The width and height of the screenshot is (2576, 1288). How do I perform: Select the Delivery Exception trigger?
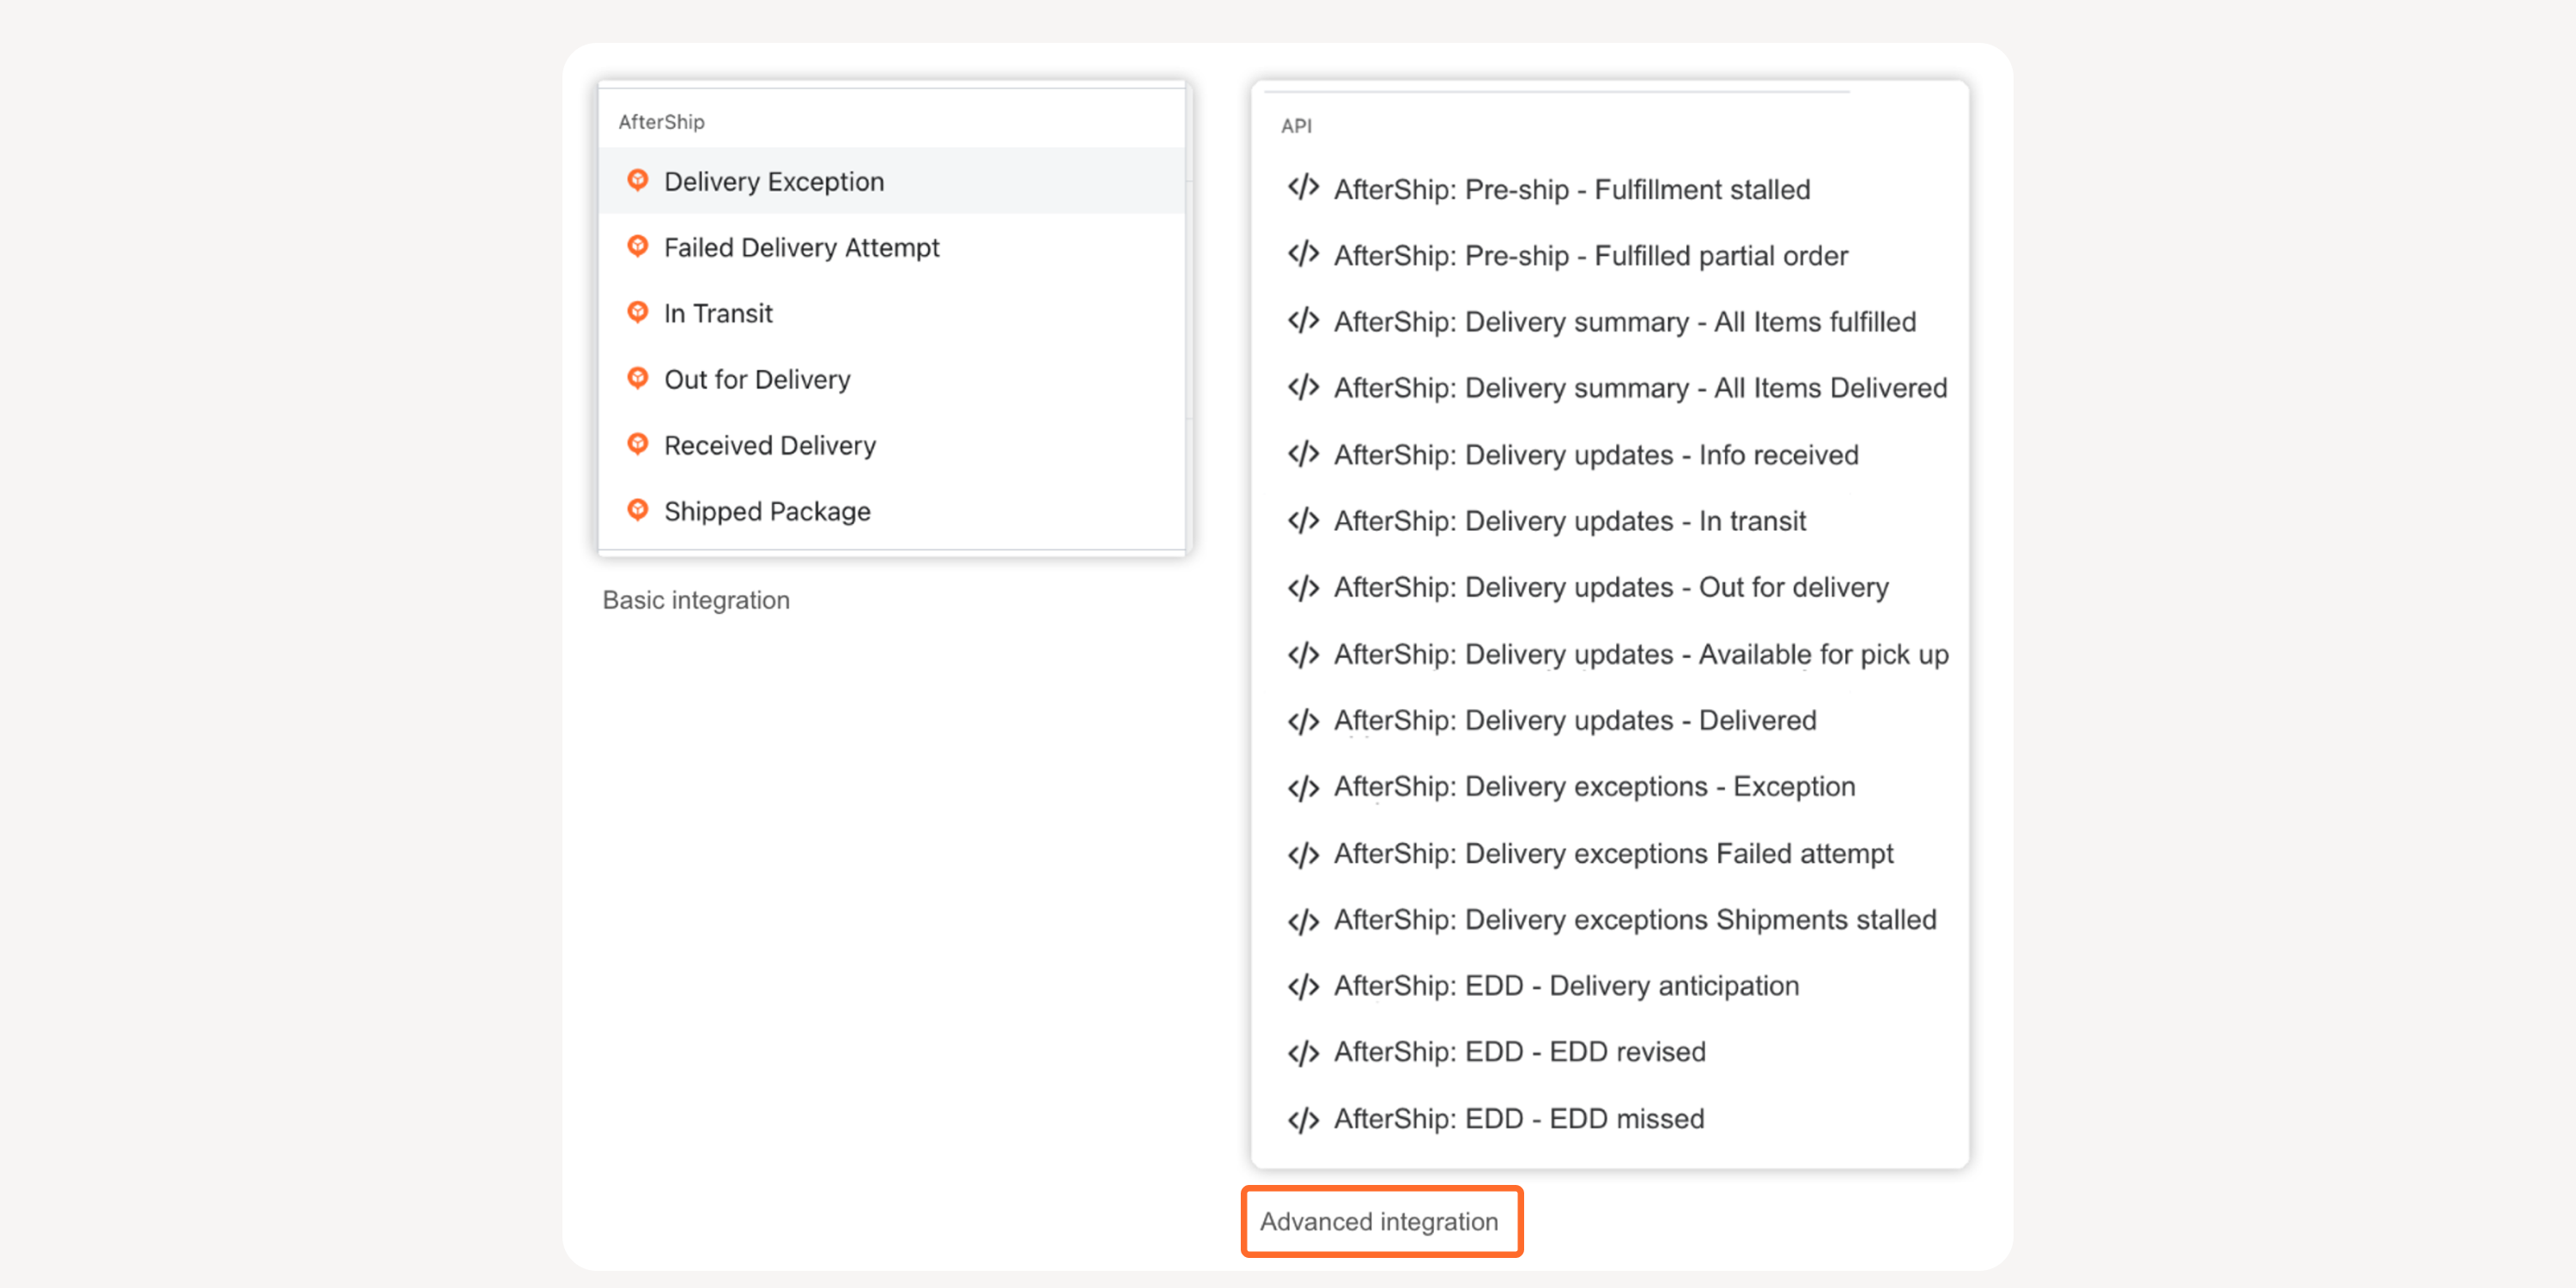891,181
